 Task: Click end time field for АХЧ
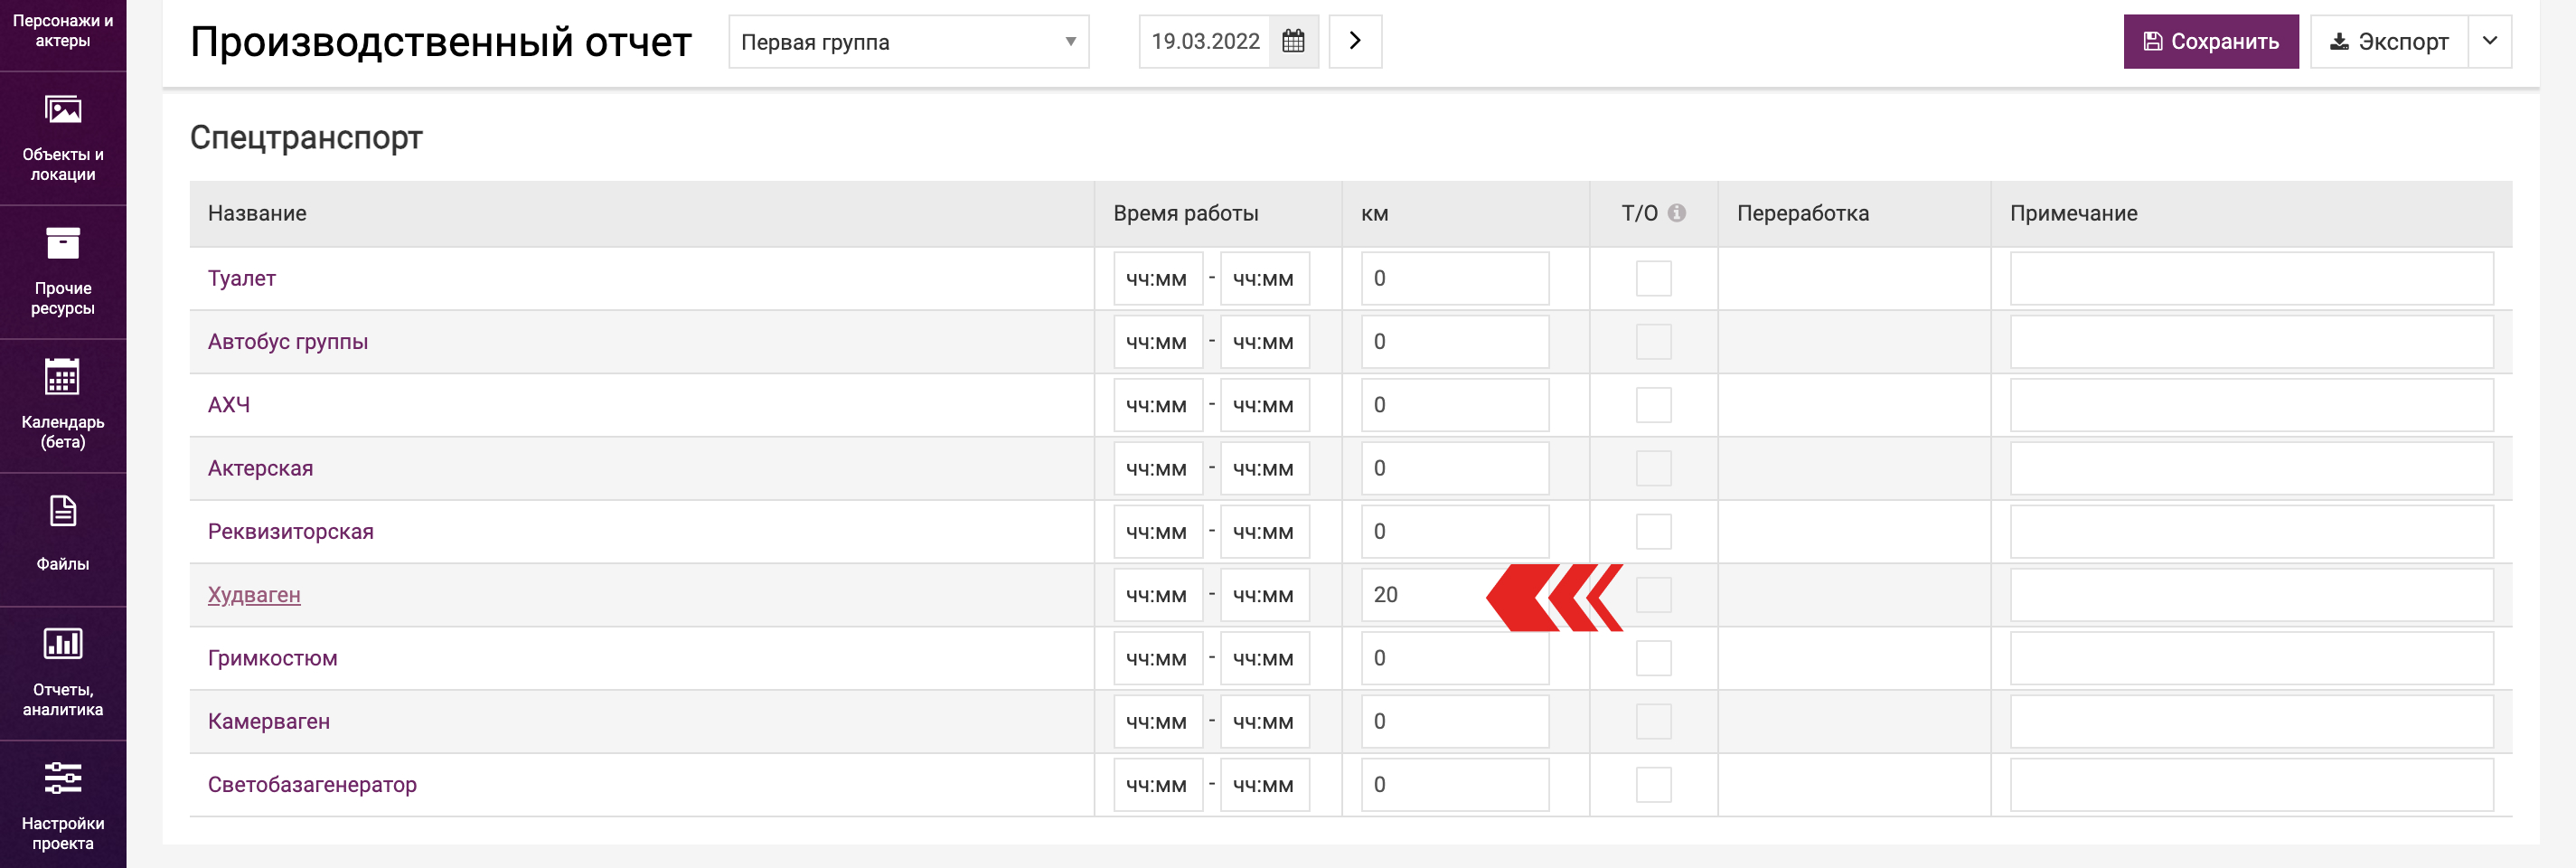click(1264, 405)
